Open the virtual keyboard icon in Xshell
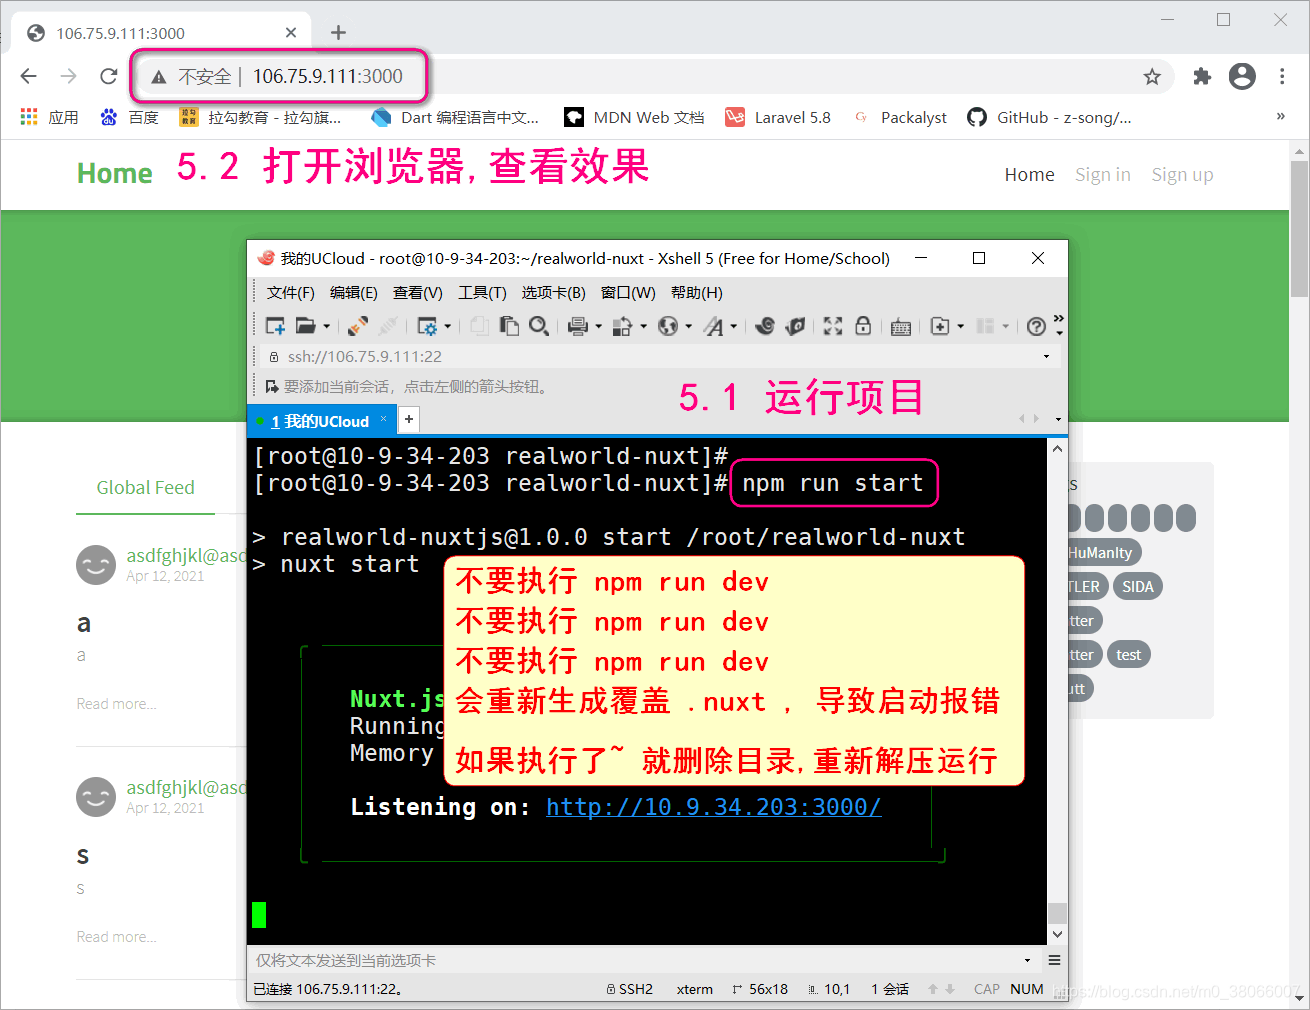The width and height of the screenshot is (1310, 1010). point(900,327)
